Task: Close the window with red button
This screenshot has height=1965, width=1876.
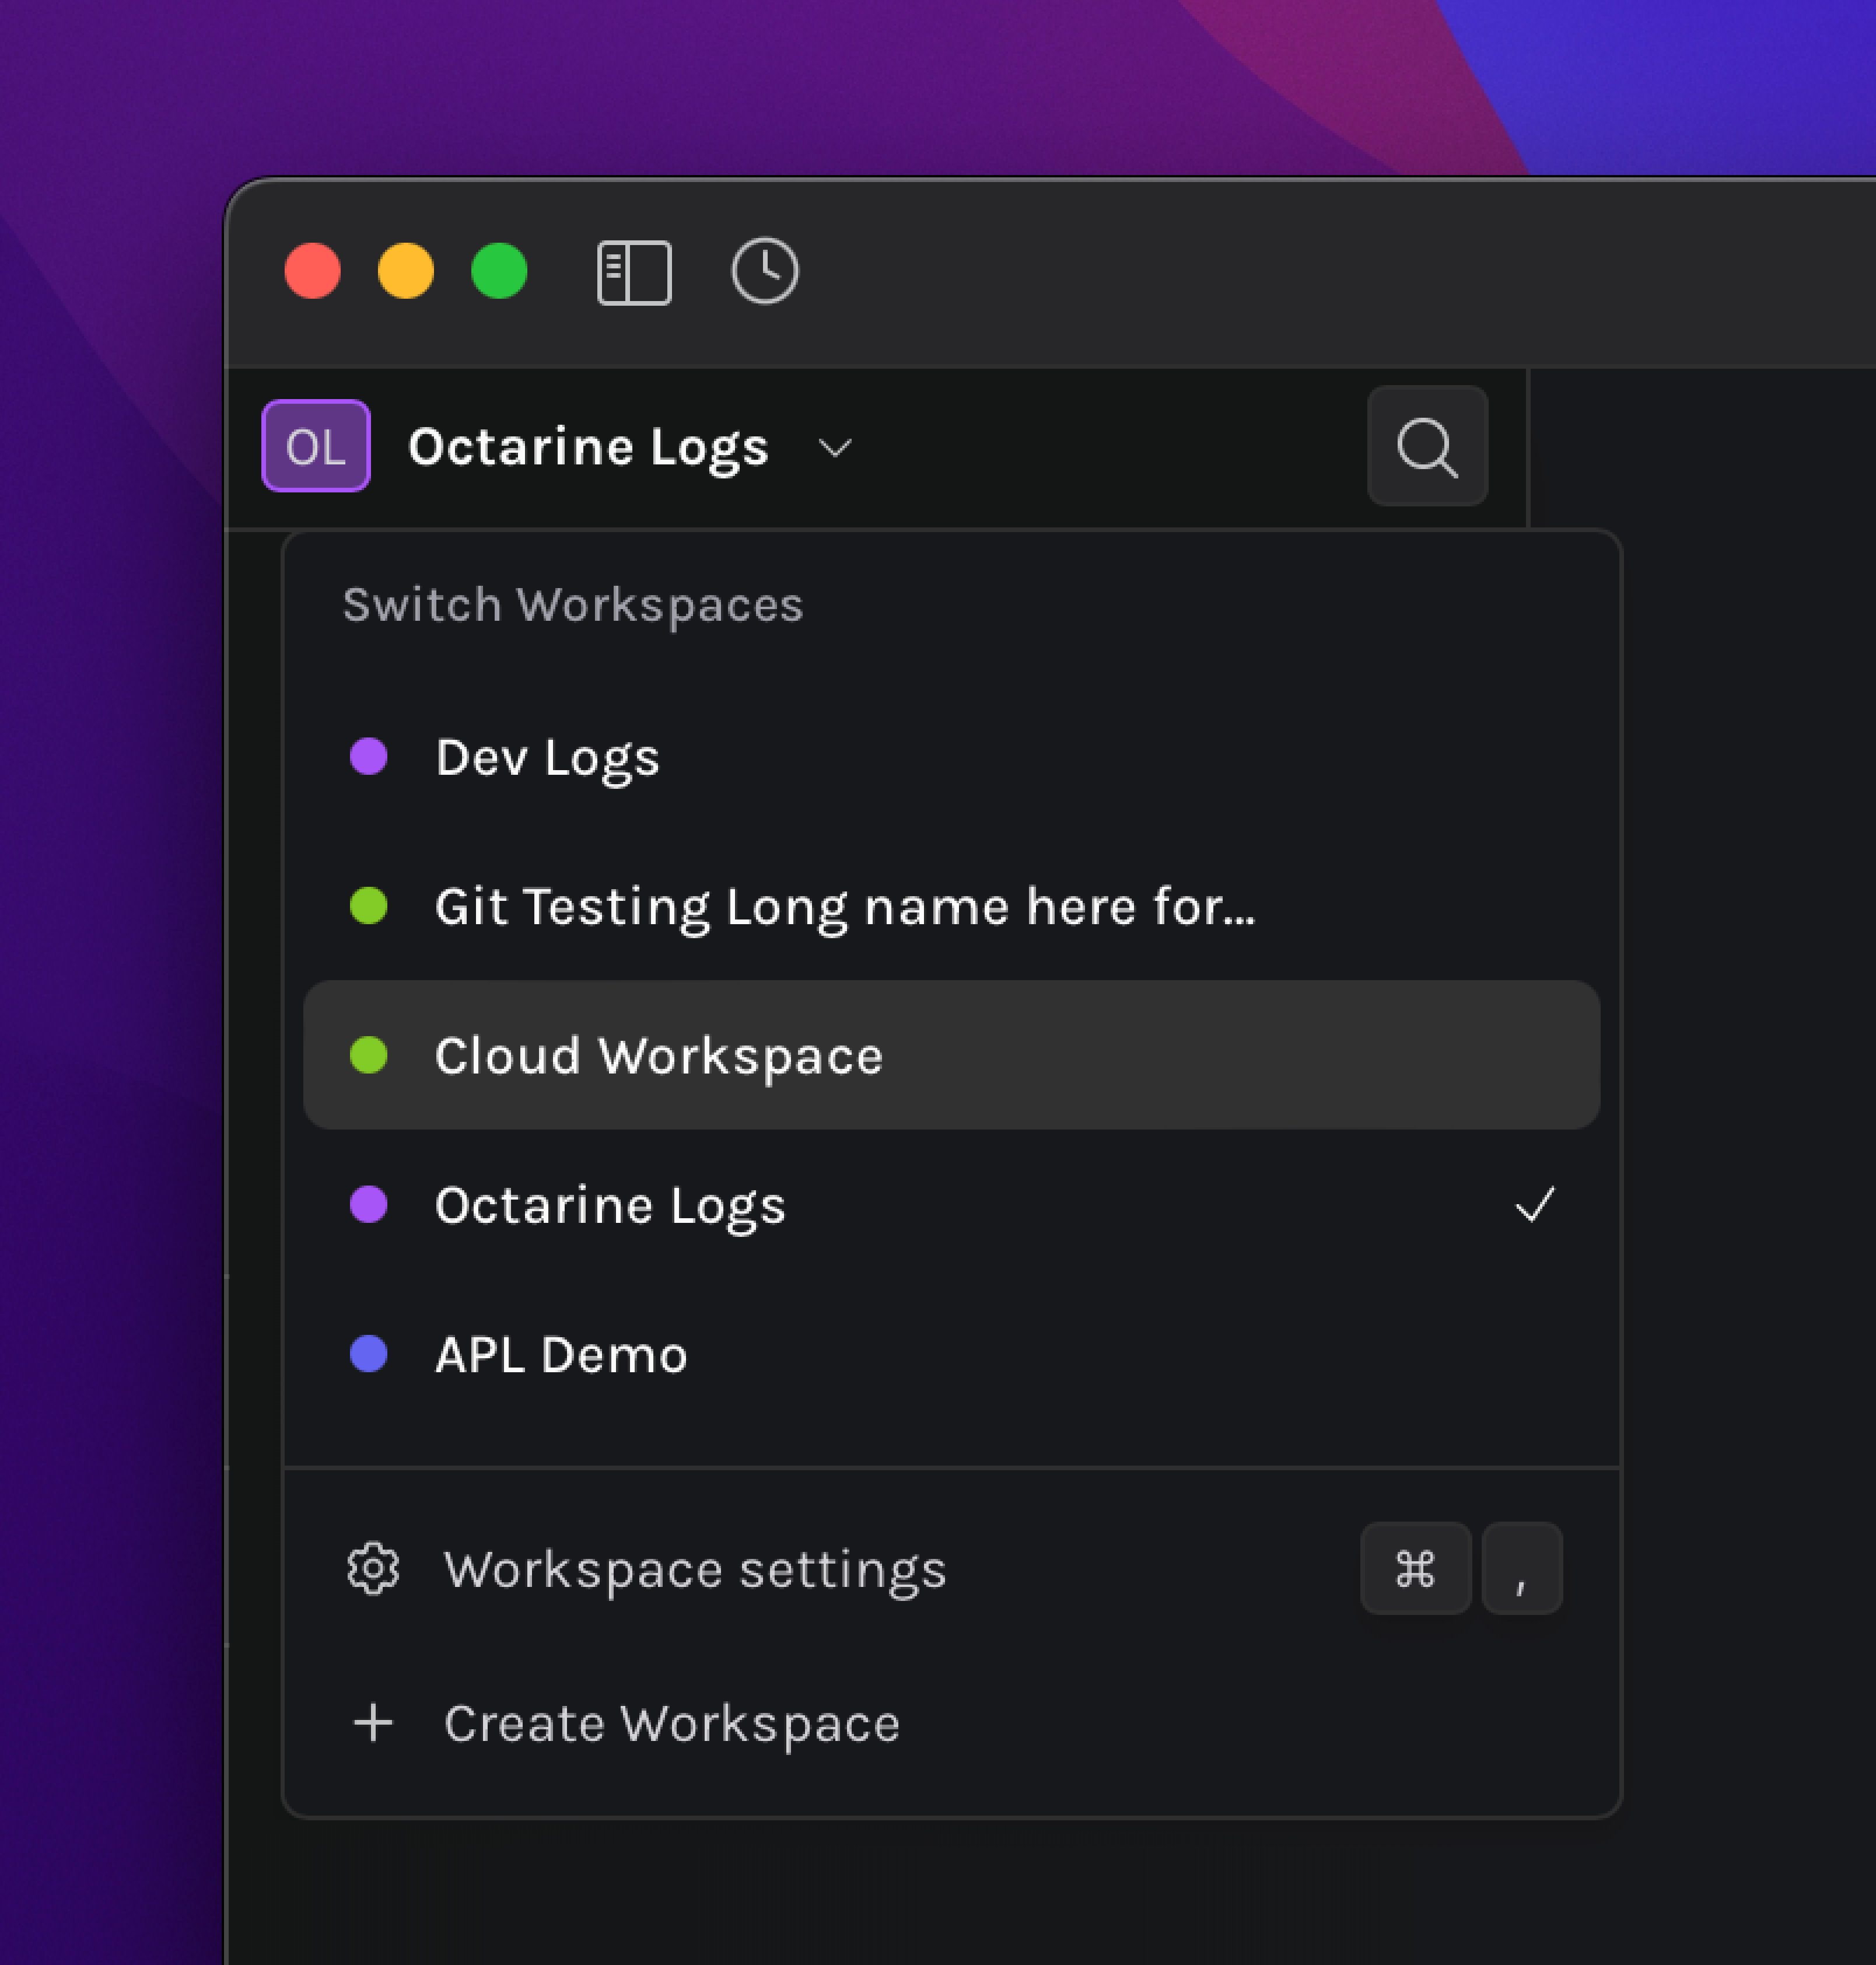Action: (x=312, y=271)
